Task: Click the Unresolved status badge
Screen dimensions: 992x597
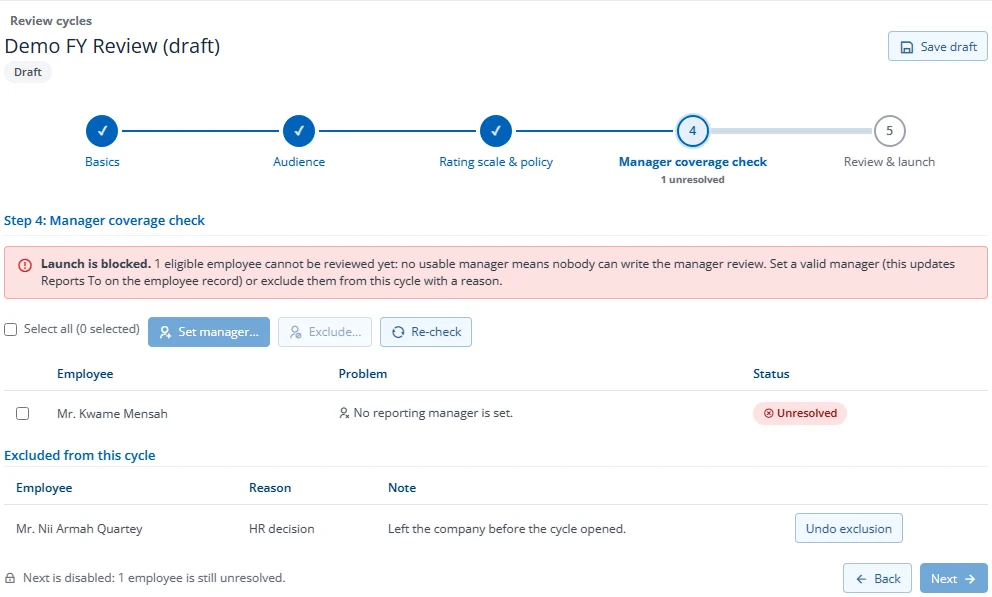Action: [x=800, y=414]
